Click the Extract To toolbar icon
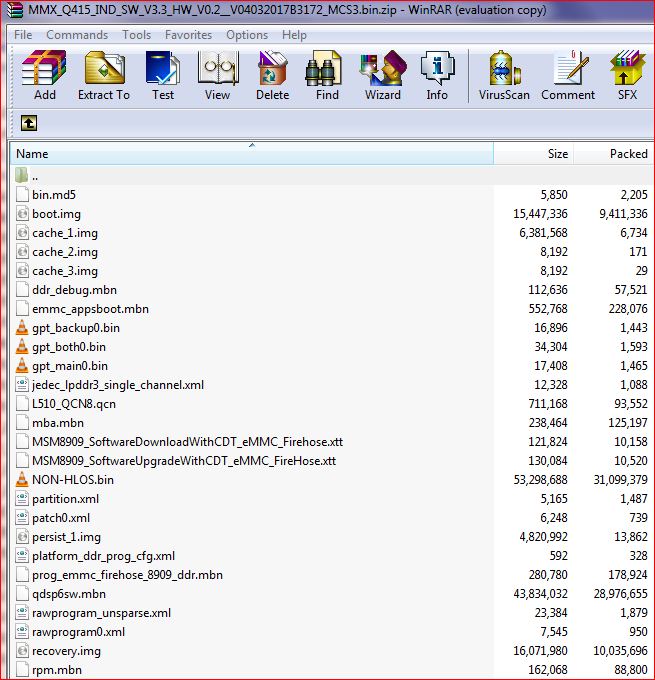 [104, 75]
